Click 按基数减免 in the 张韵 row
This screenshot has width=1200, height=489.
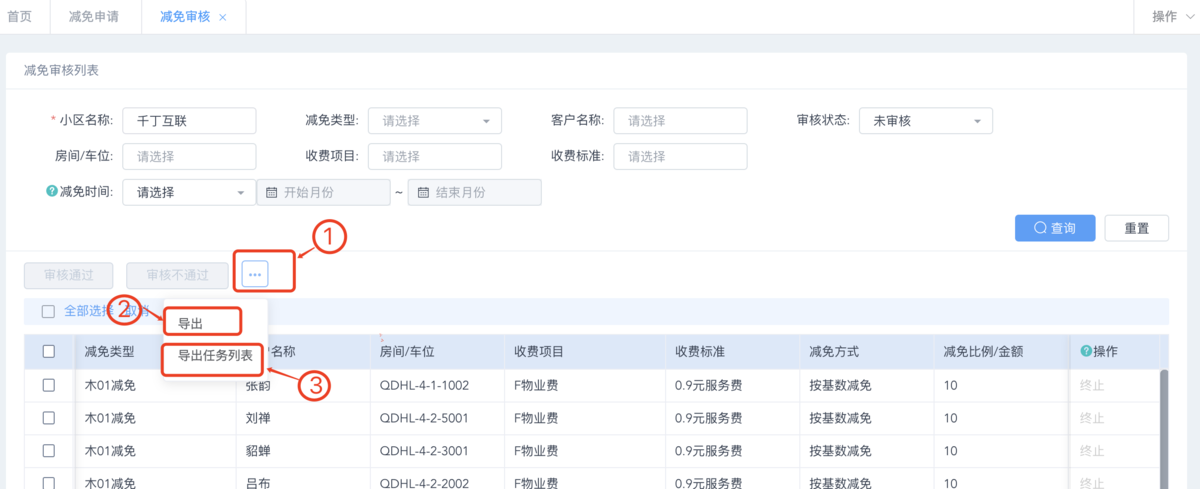[839, 385]
